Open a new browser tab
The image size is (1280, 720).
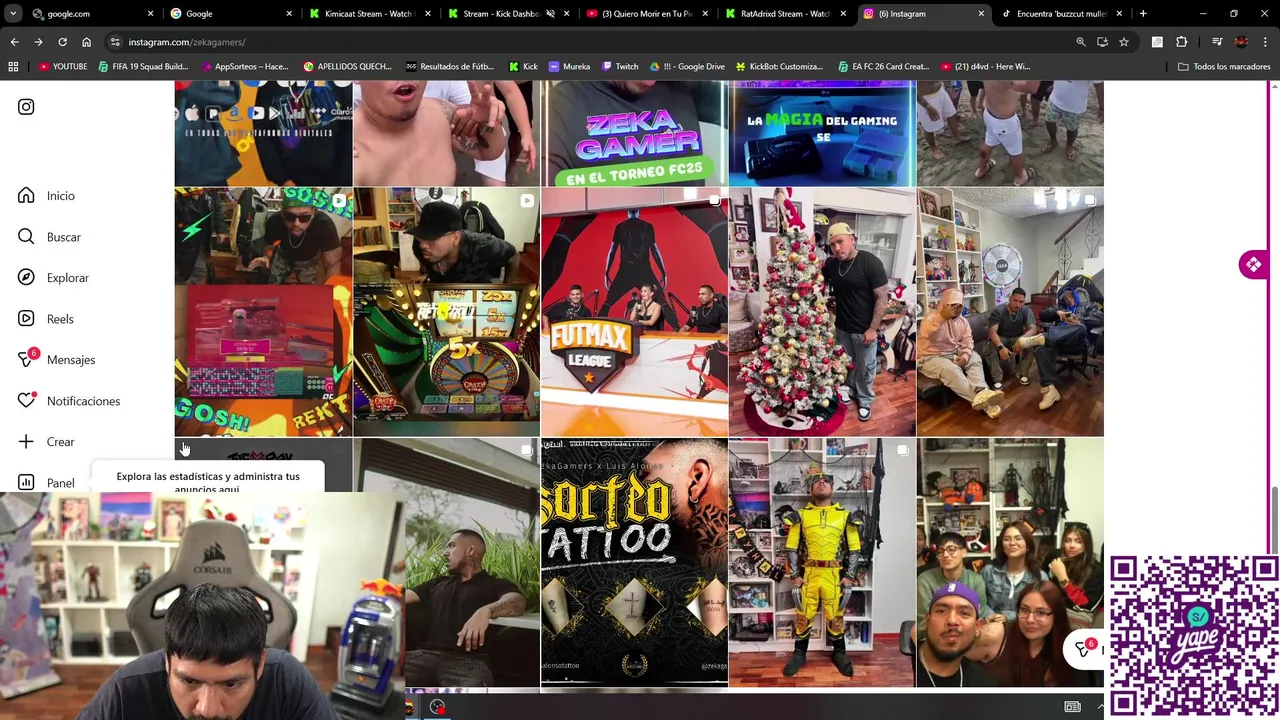(x=1143, y=14)
